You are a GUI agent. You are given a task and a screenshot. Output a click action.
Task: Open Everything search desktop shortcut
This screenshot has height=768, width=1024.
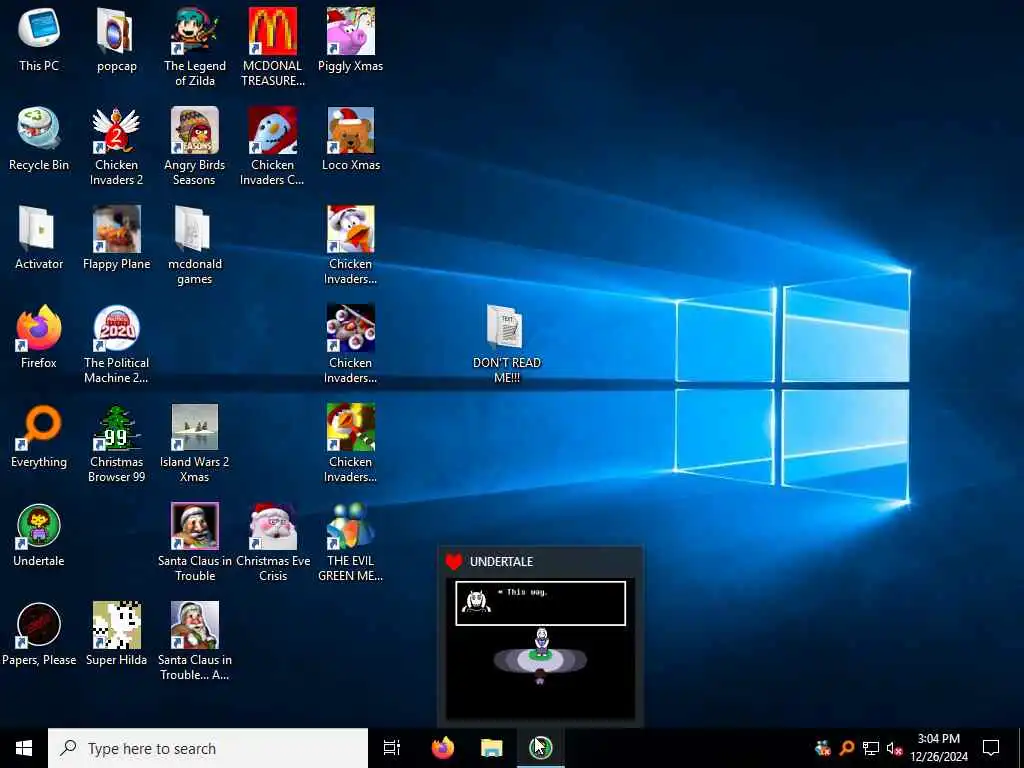(39, 437)
